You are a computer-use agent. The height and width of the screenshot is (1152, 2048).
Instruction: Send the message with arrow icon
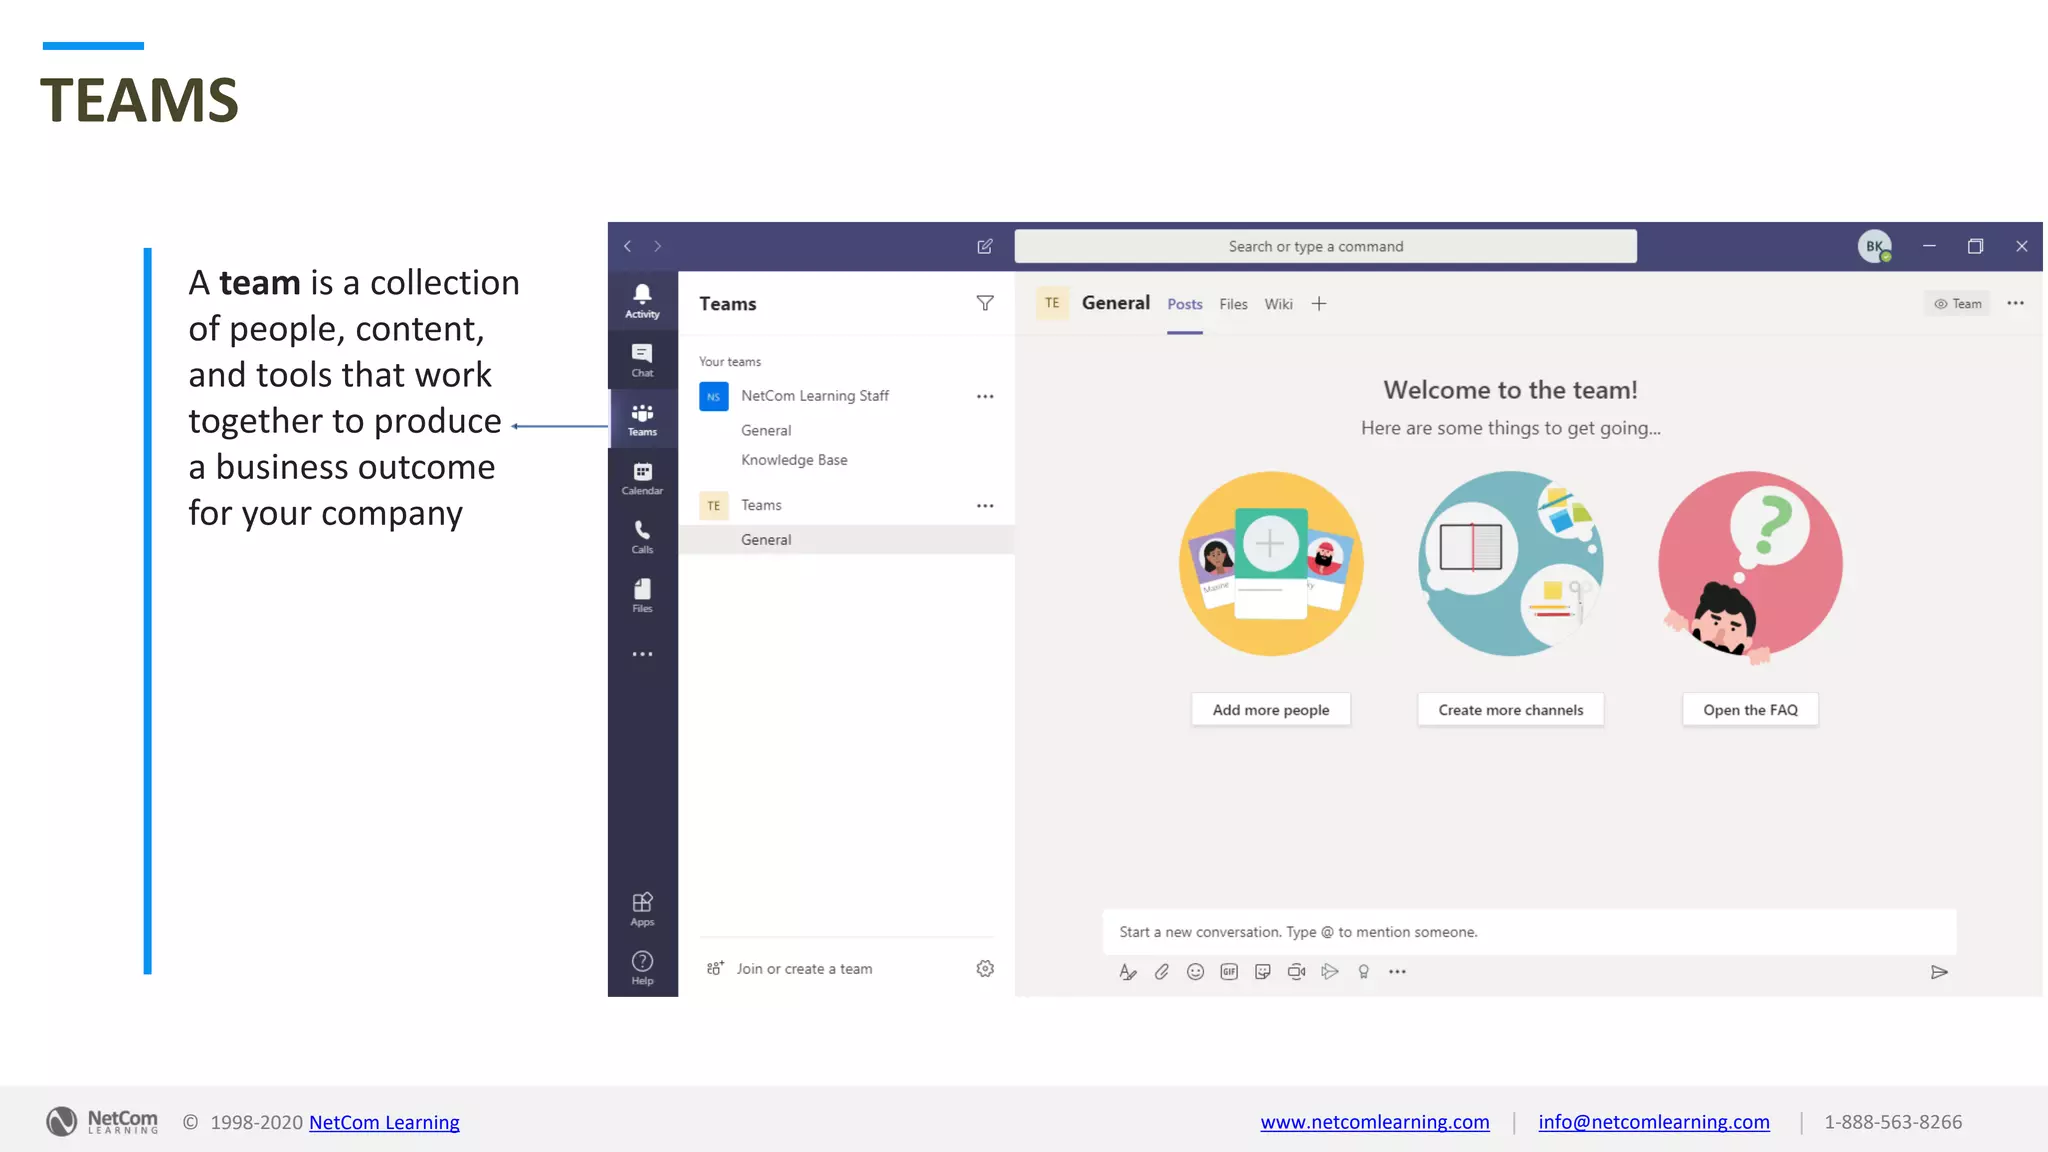1939,972
